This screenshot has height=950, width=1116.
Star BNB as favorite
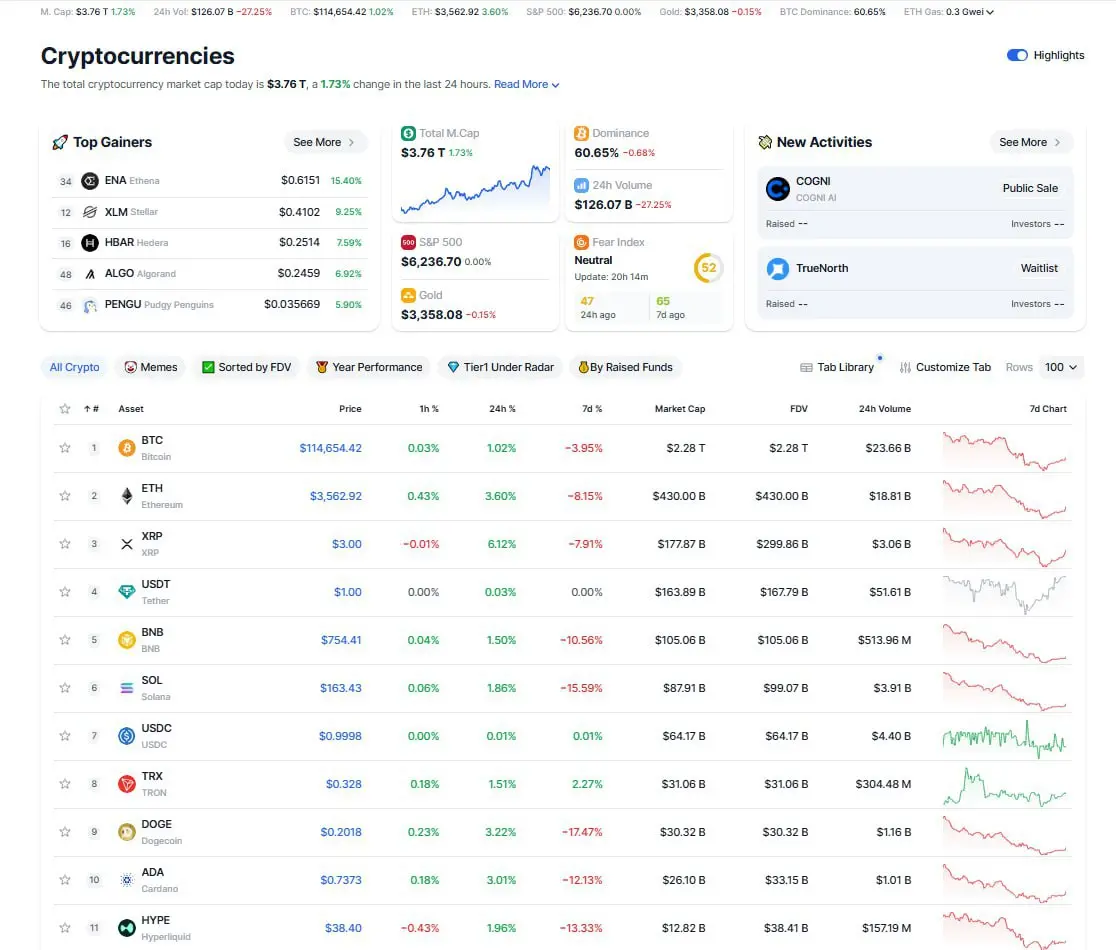(x=65, y=640)
